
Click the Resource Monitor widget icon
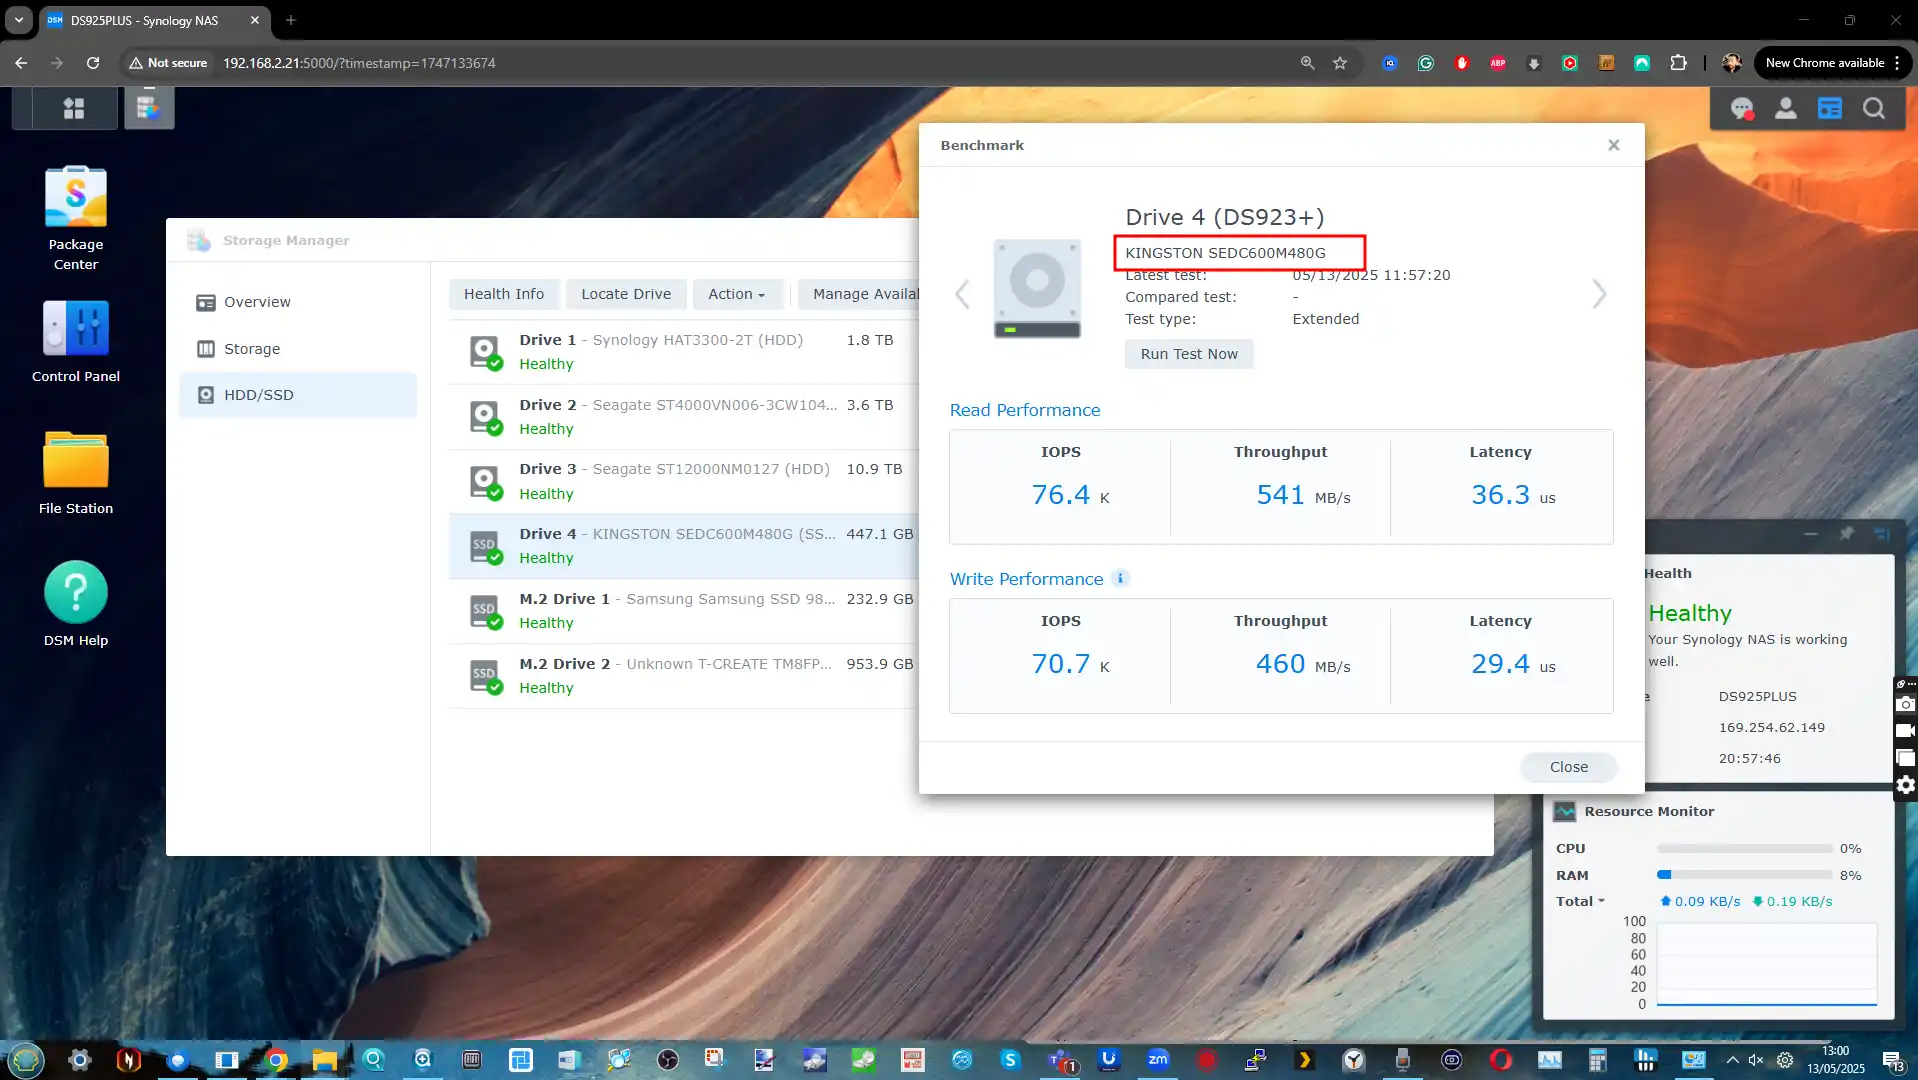[1565, 811]
